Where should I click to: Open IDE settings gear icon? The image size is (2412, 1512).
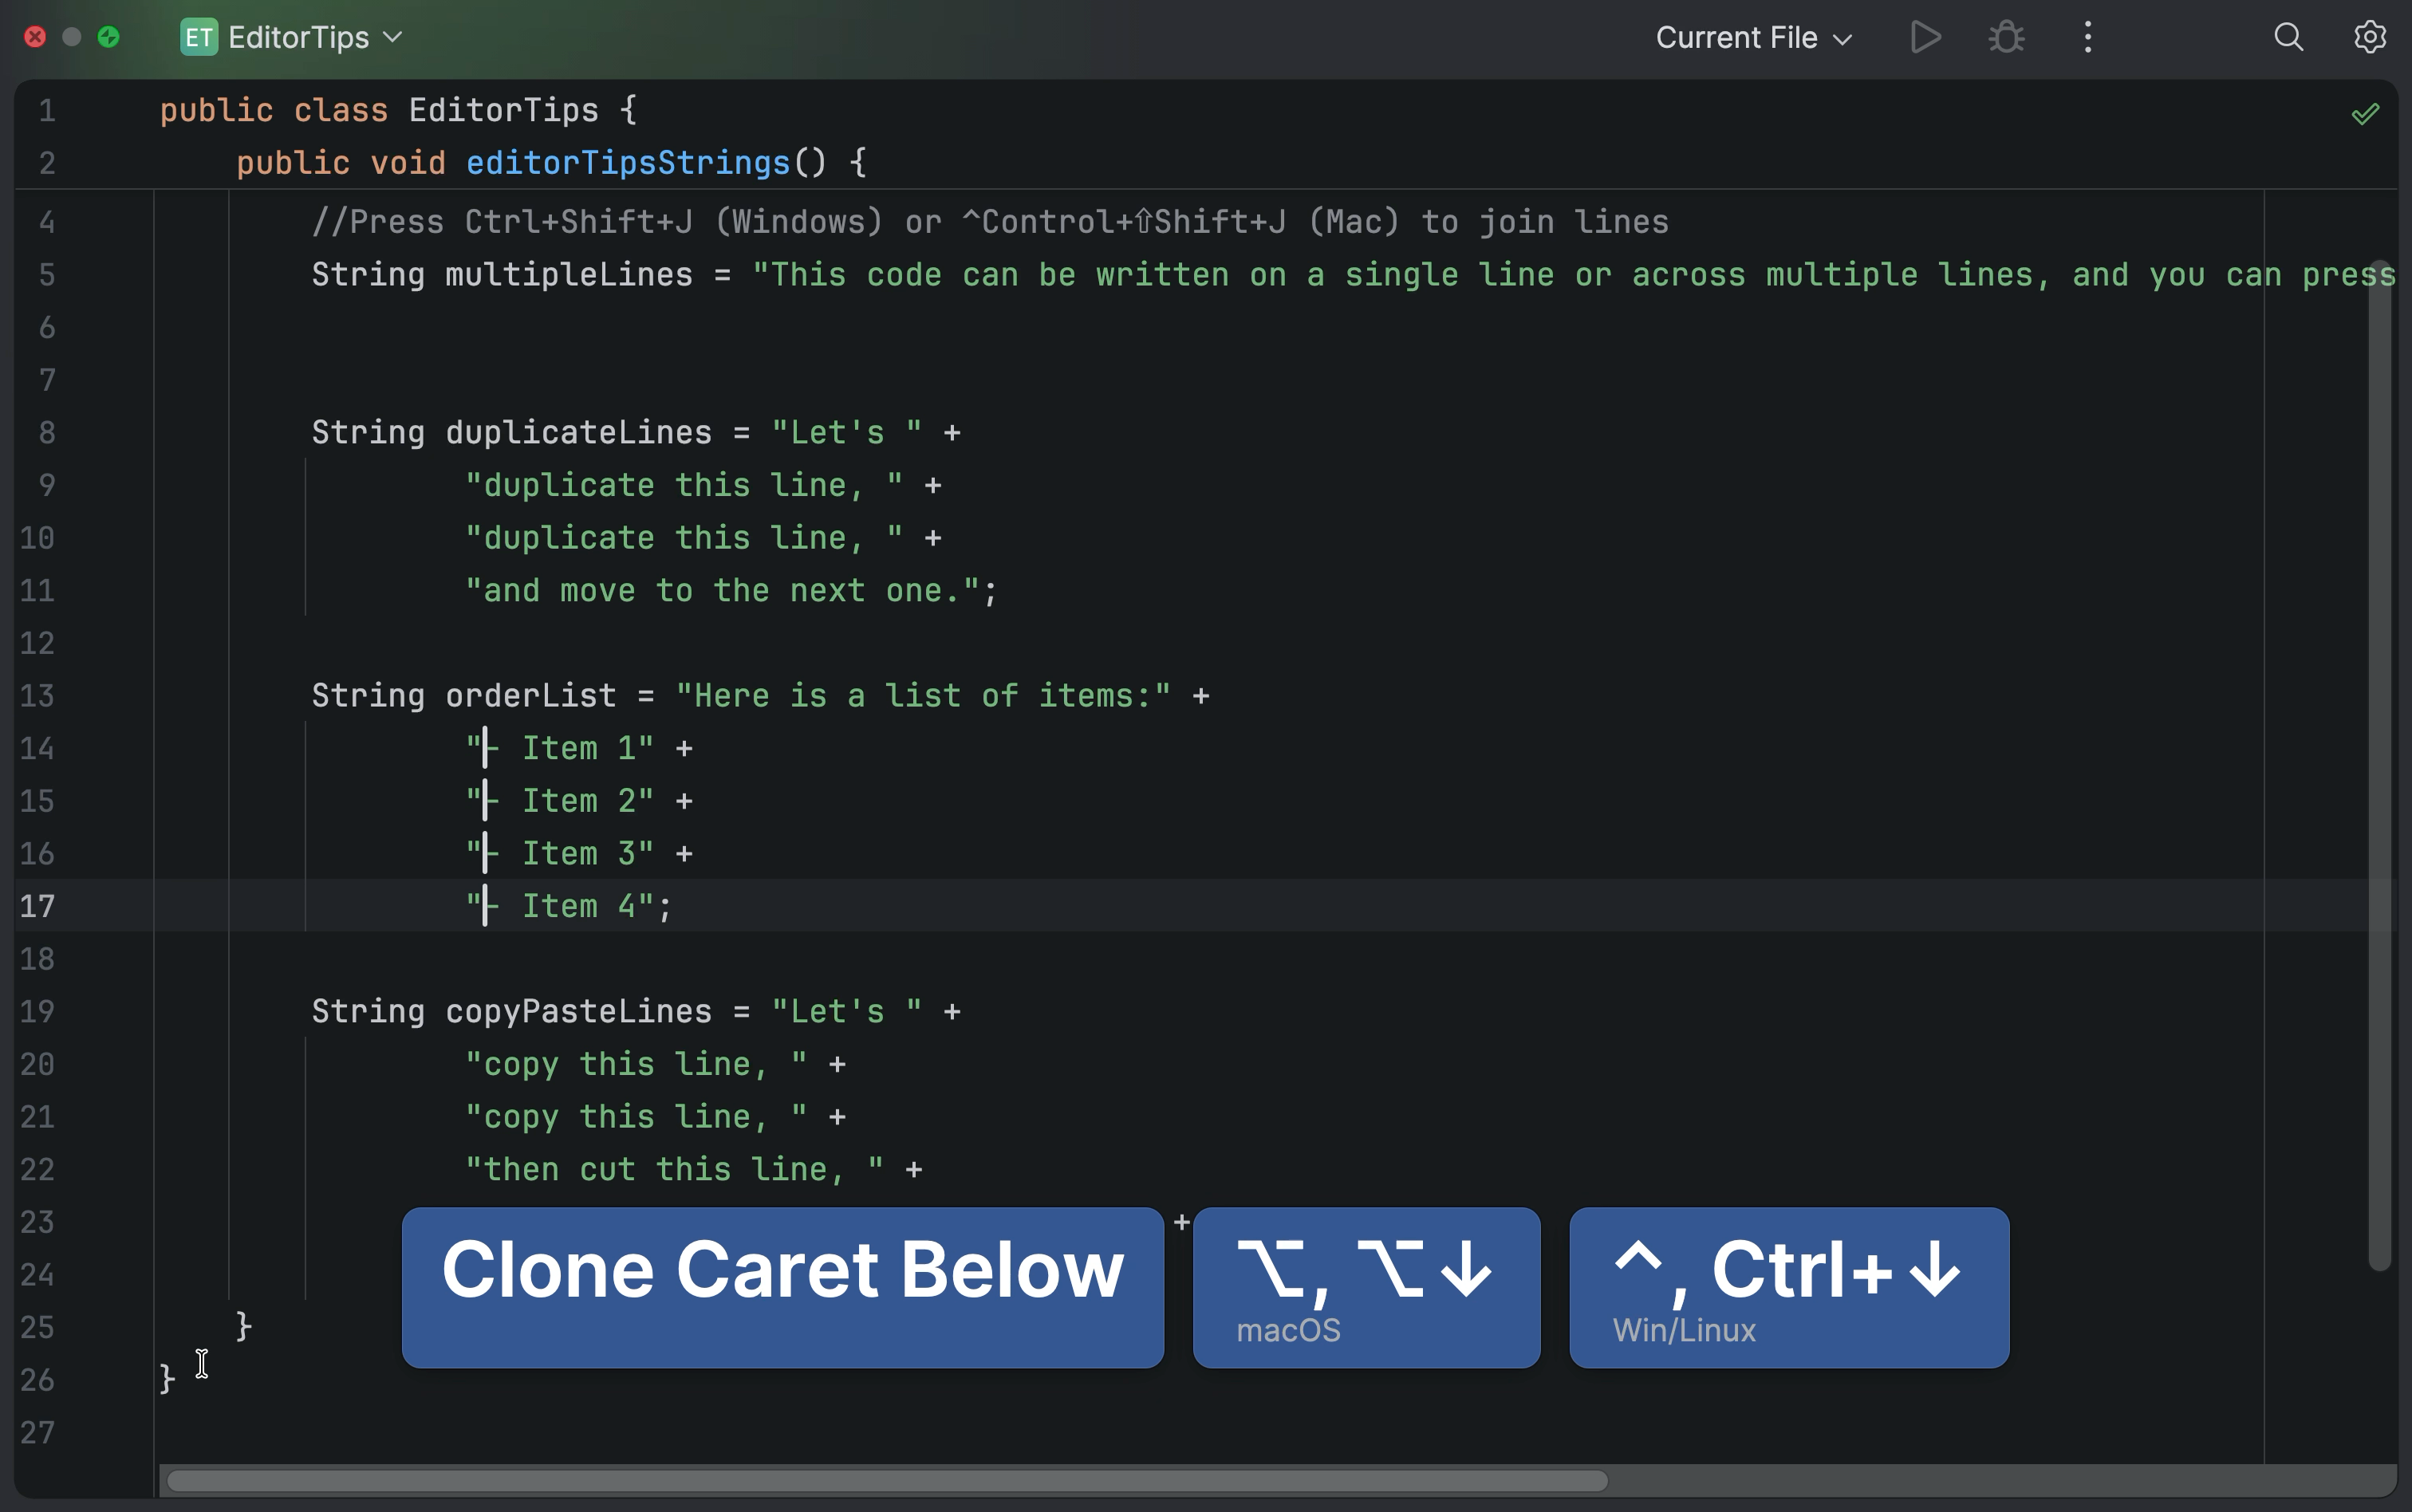tap(2369, 38)
